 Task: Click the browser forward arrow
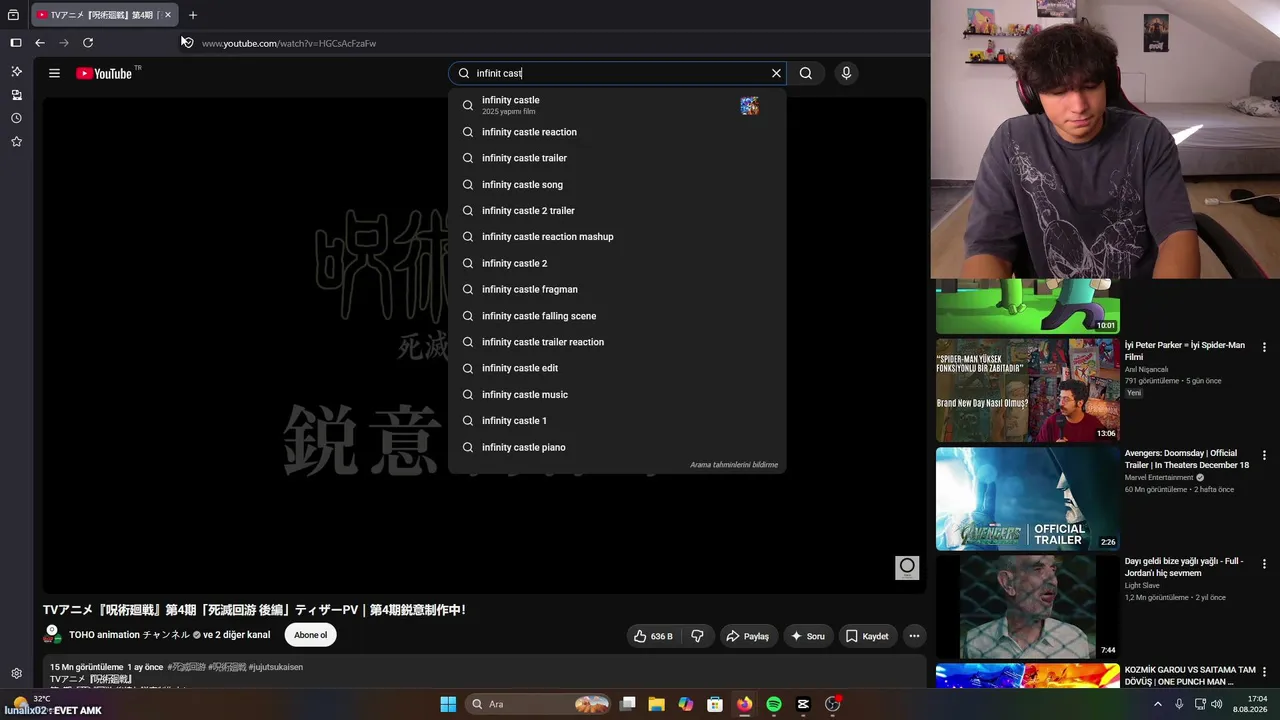pyautogui.click(x=64, y=43)
